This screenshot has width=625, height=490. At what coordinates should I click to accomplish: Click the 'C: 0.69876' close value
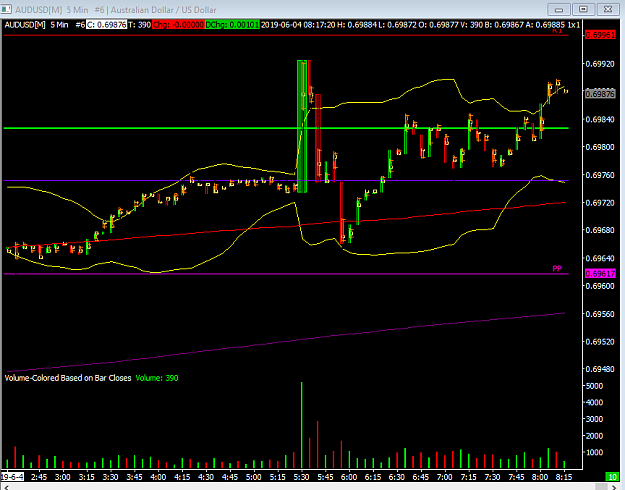pos(106,25)
